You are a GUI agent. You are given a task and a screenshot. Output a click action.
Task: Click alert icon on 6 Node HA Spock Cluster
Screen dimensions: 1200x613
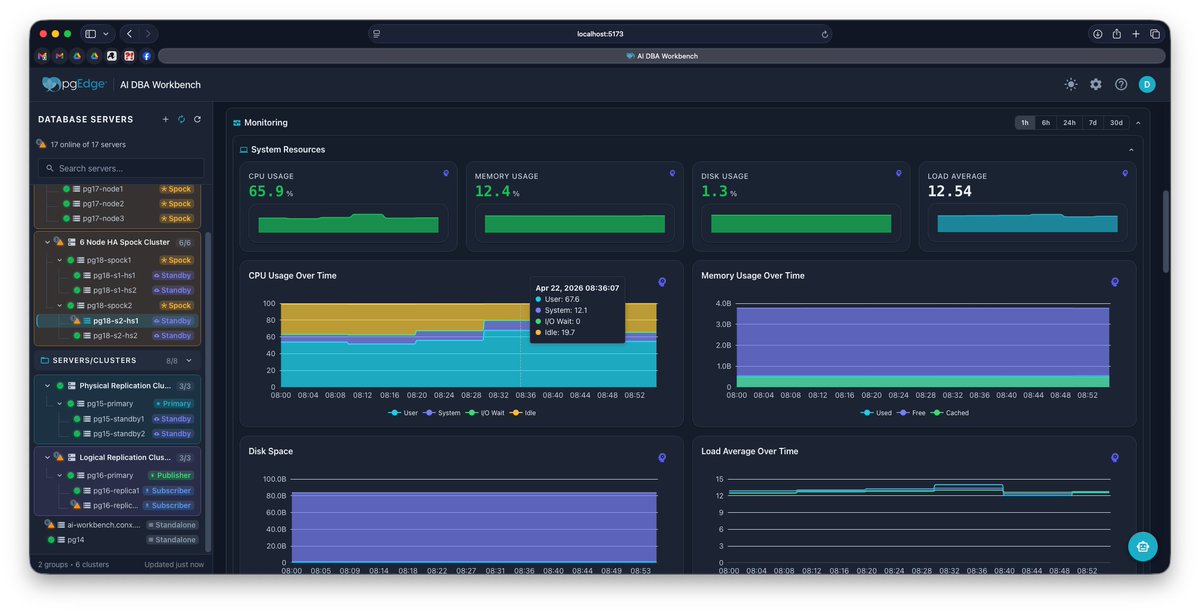pyautogui.click(x=59, y=242)
